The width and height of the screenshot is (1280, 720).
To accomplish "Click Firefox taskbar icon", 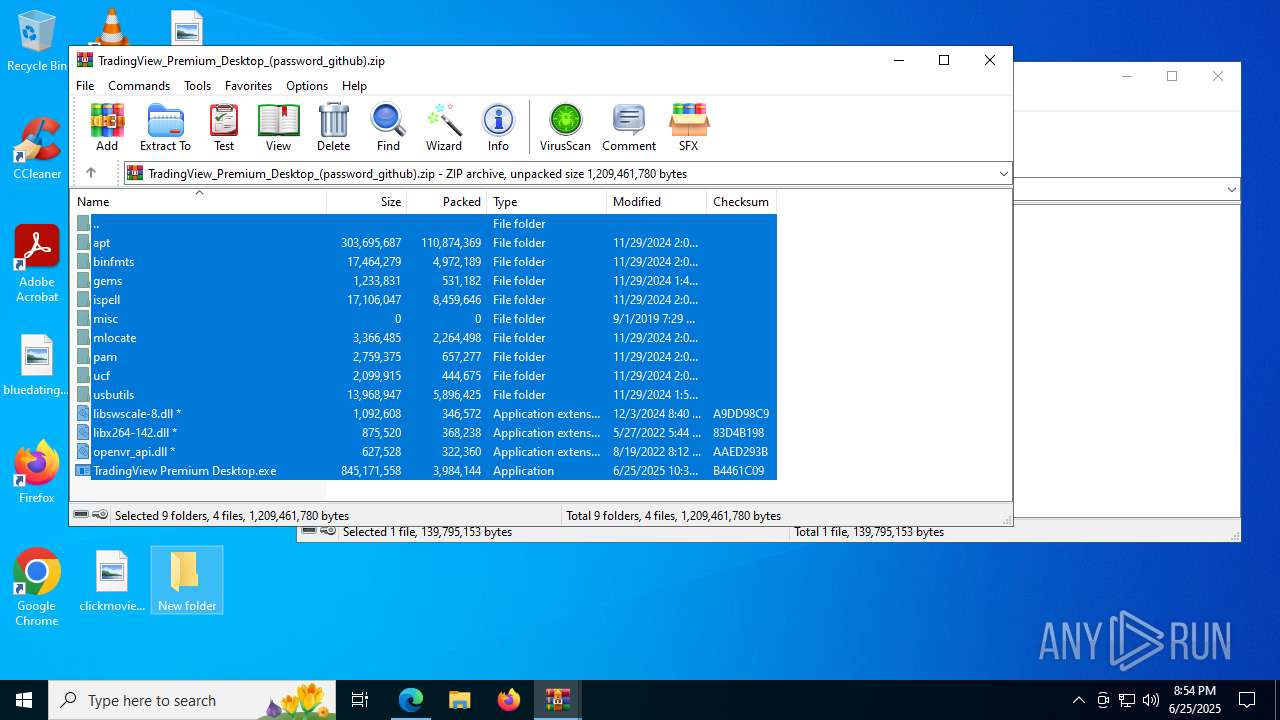I will pyautogui.click(x=508, y=700).
